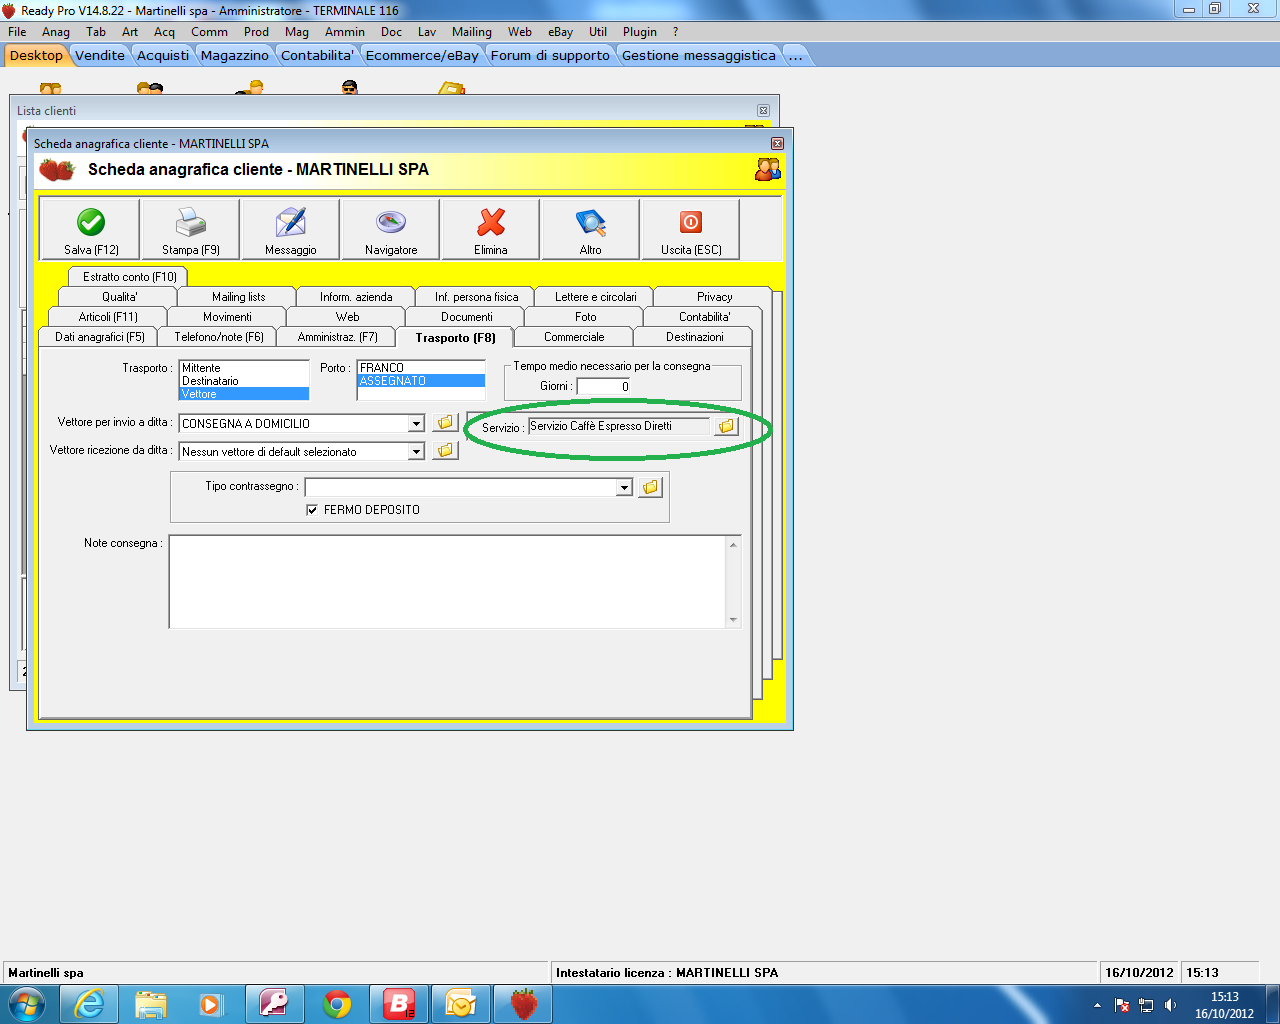
Task: Save the record with Salva (F12)
Action: [x=91, y=230]
